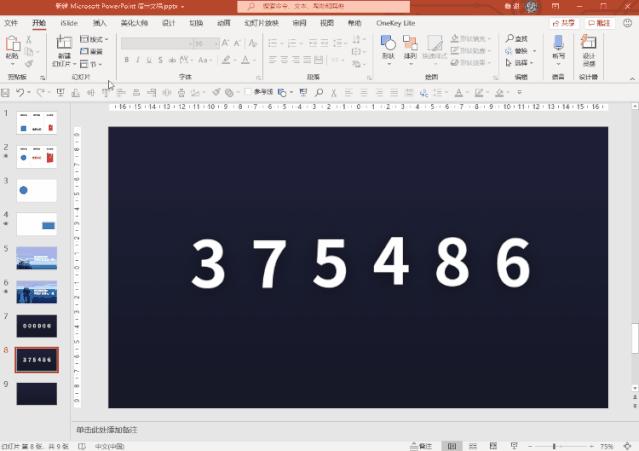The image size is (639, 451).
Task: Adjust the zoom slider handle
Action: click(554, 447)
